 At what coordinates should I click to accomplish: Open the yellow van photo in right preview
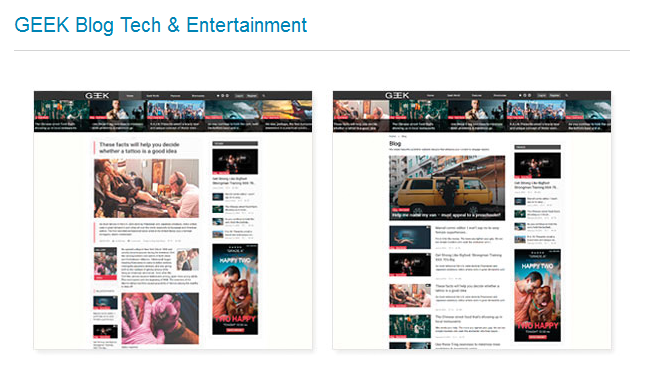(447, 188)
